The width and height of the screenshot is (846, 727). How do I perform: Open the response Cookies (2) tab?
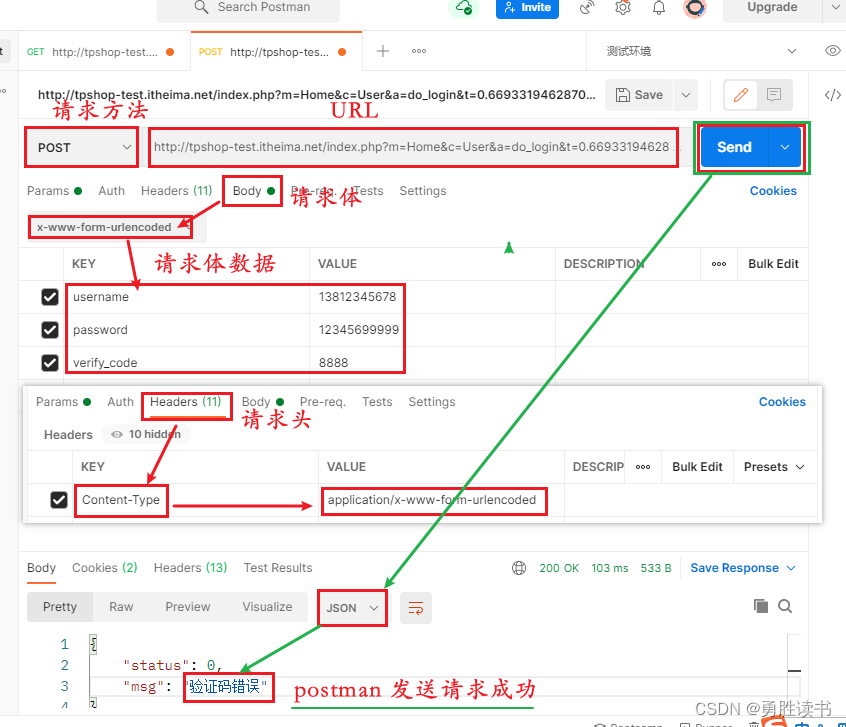105,568
